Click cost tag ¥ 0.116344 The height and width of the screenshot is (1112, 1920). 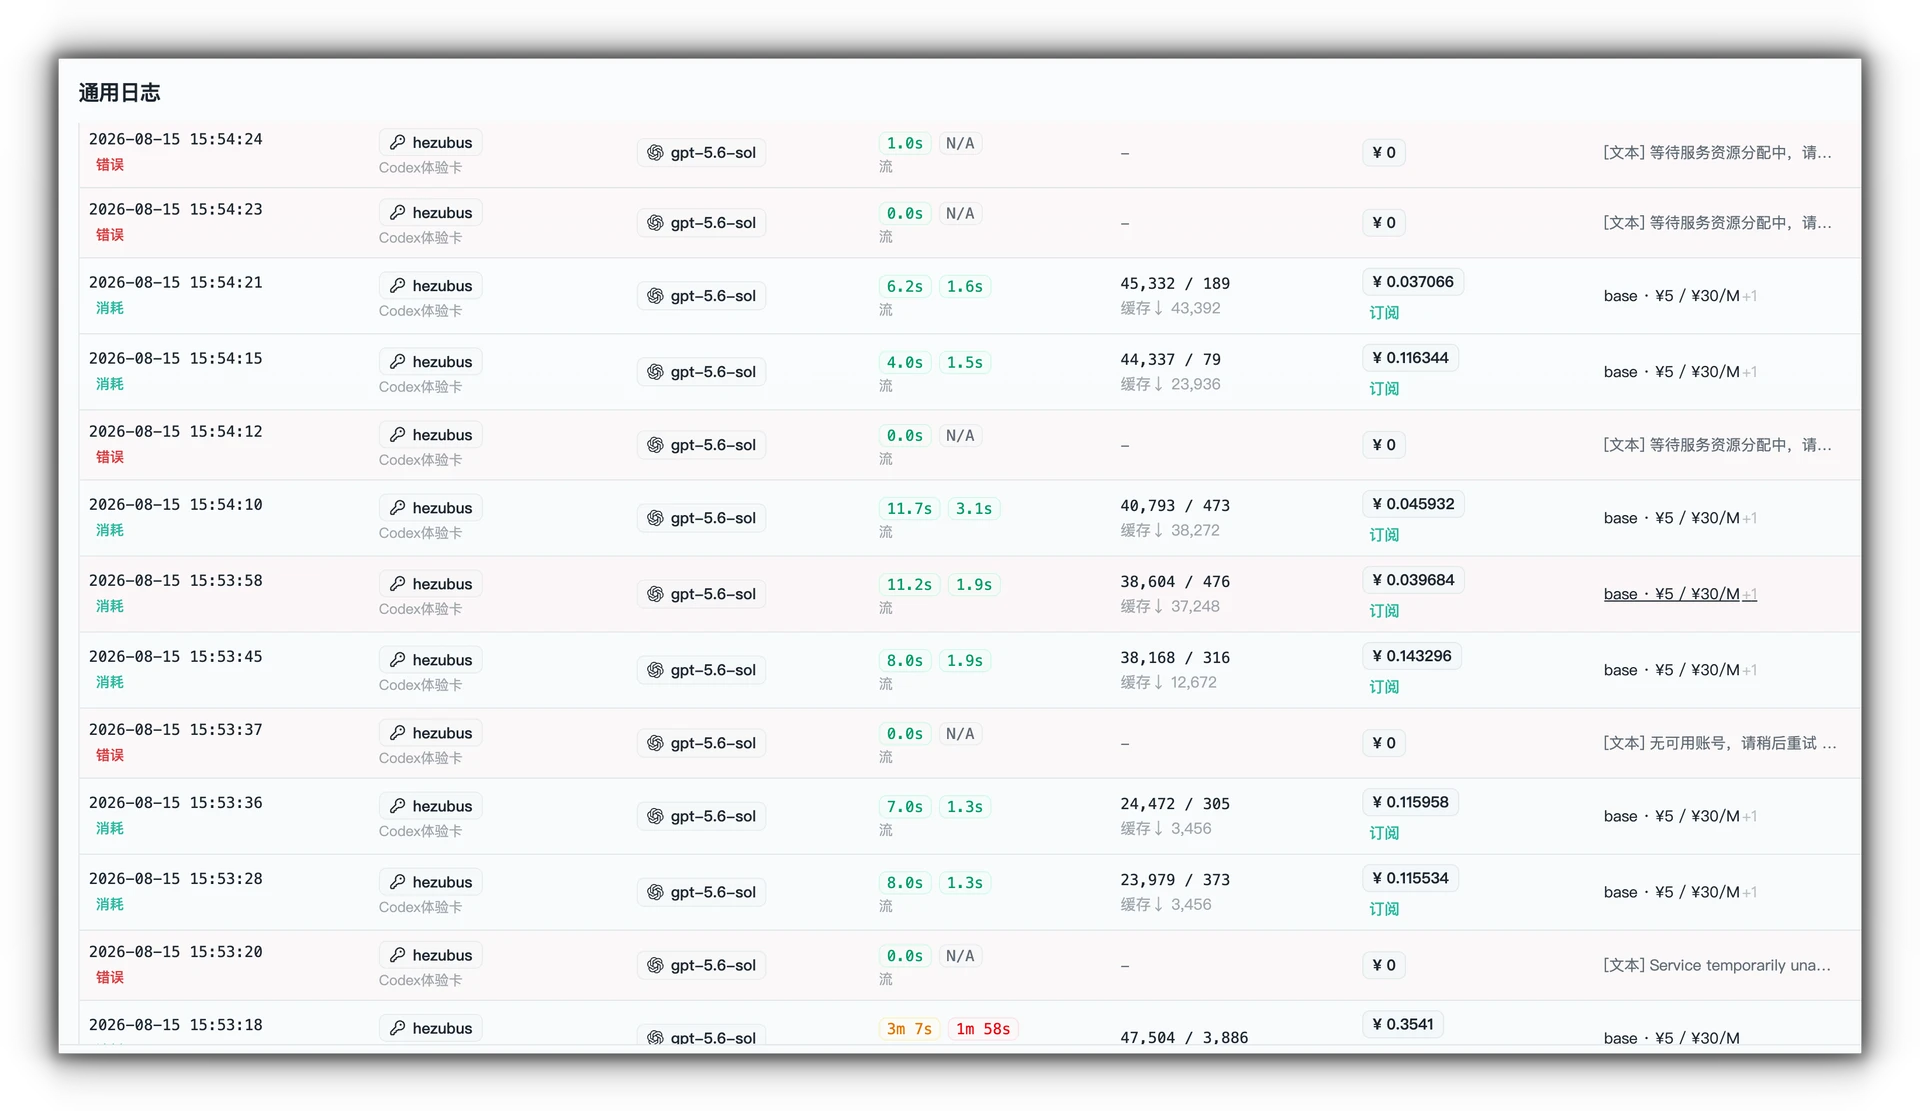(x=1410, y=357)
